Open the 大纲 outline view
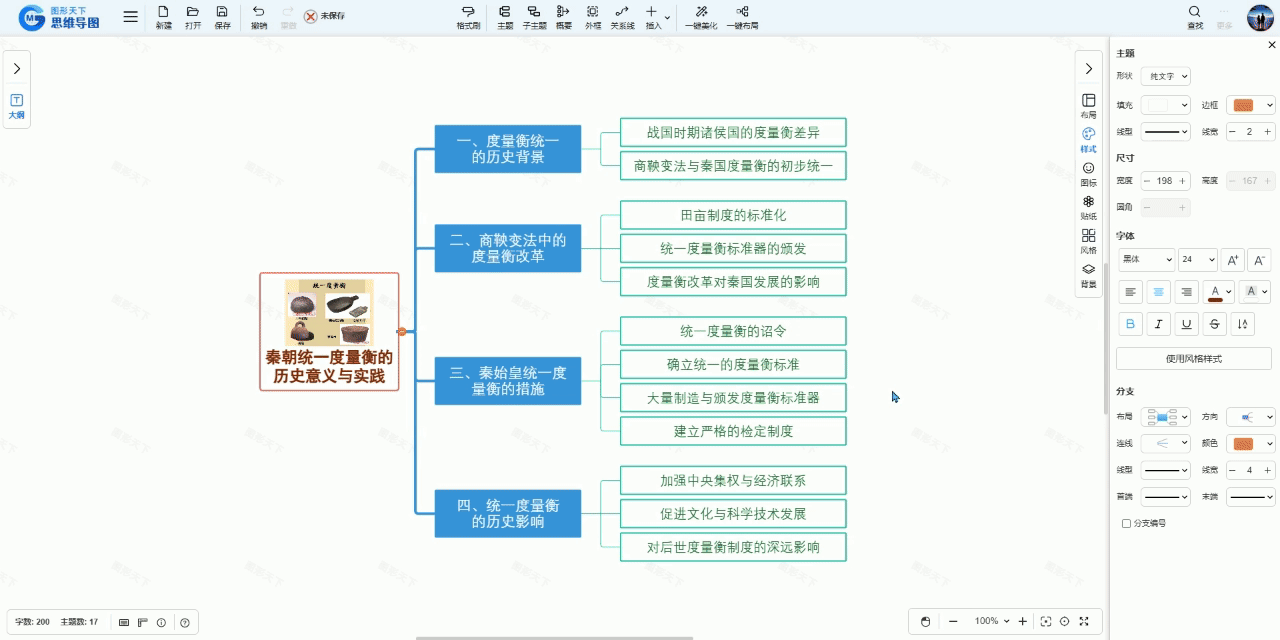Viewport: 1280px width, 640px height. (x=17, y=106)
